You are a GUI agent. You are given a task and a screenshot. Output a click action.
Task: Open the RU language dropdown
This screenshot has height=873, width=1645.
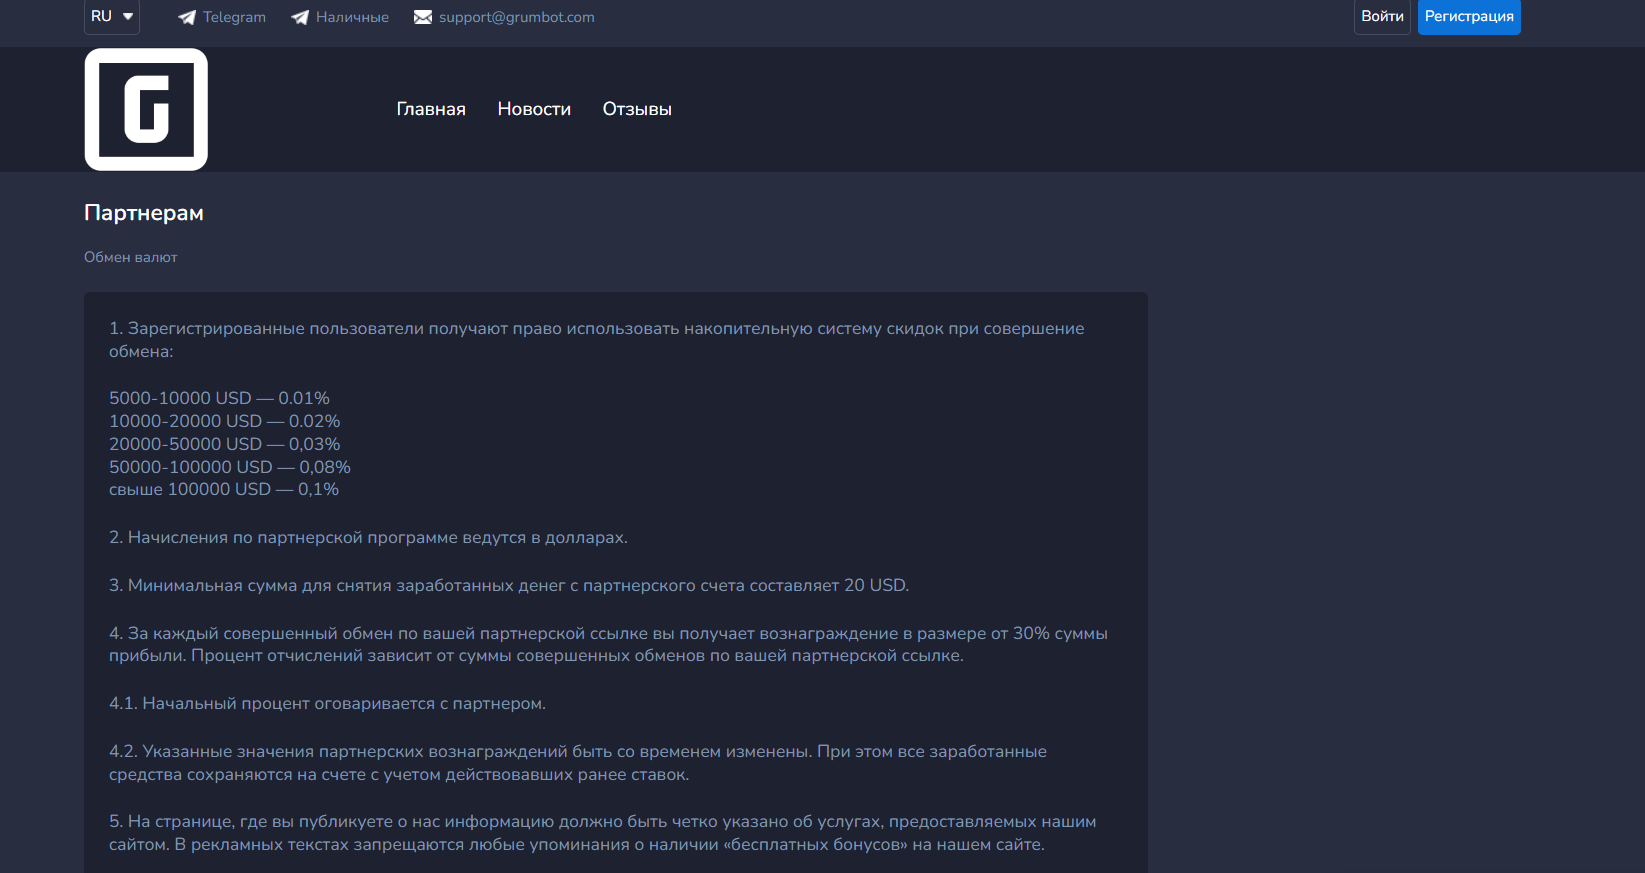point(112,17)
